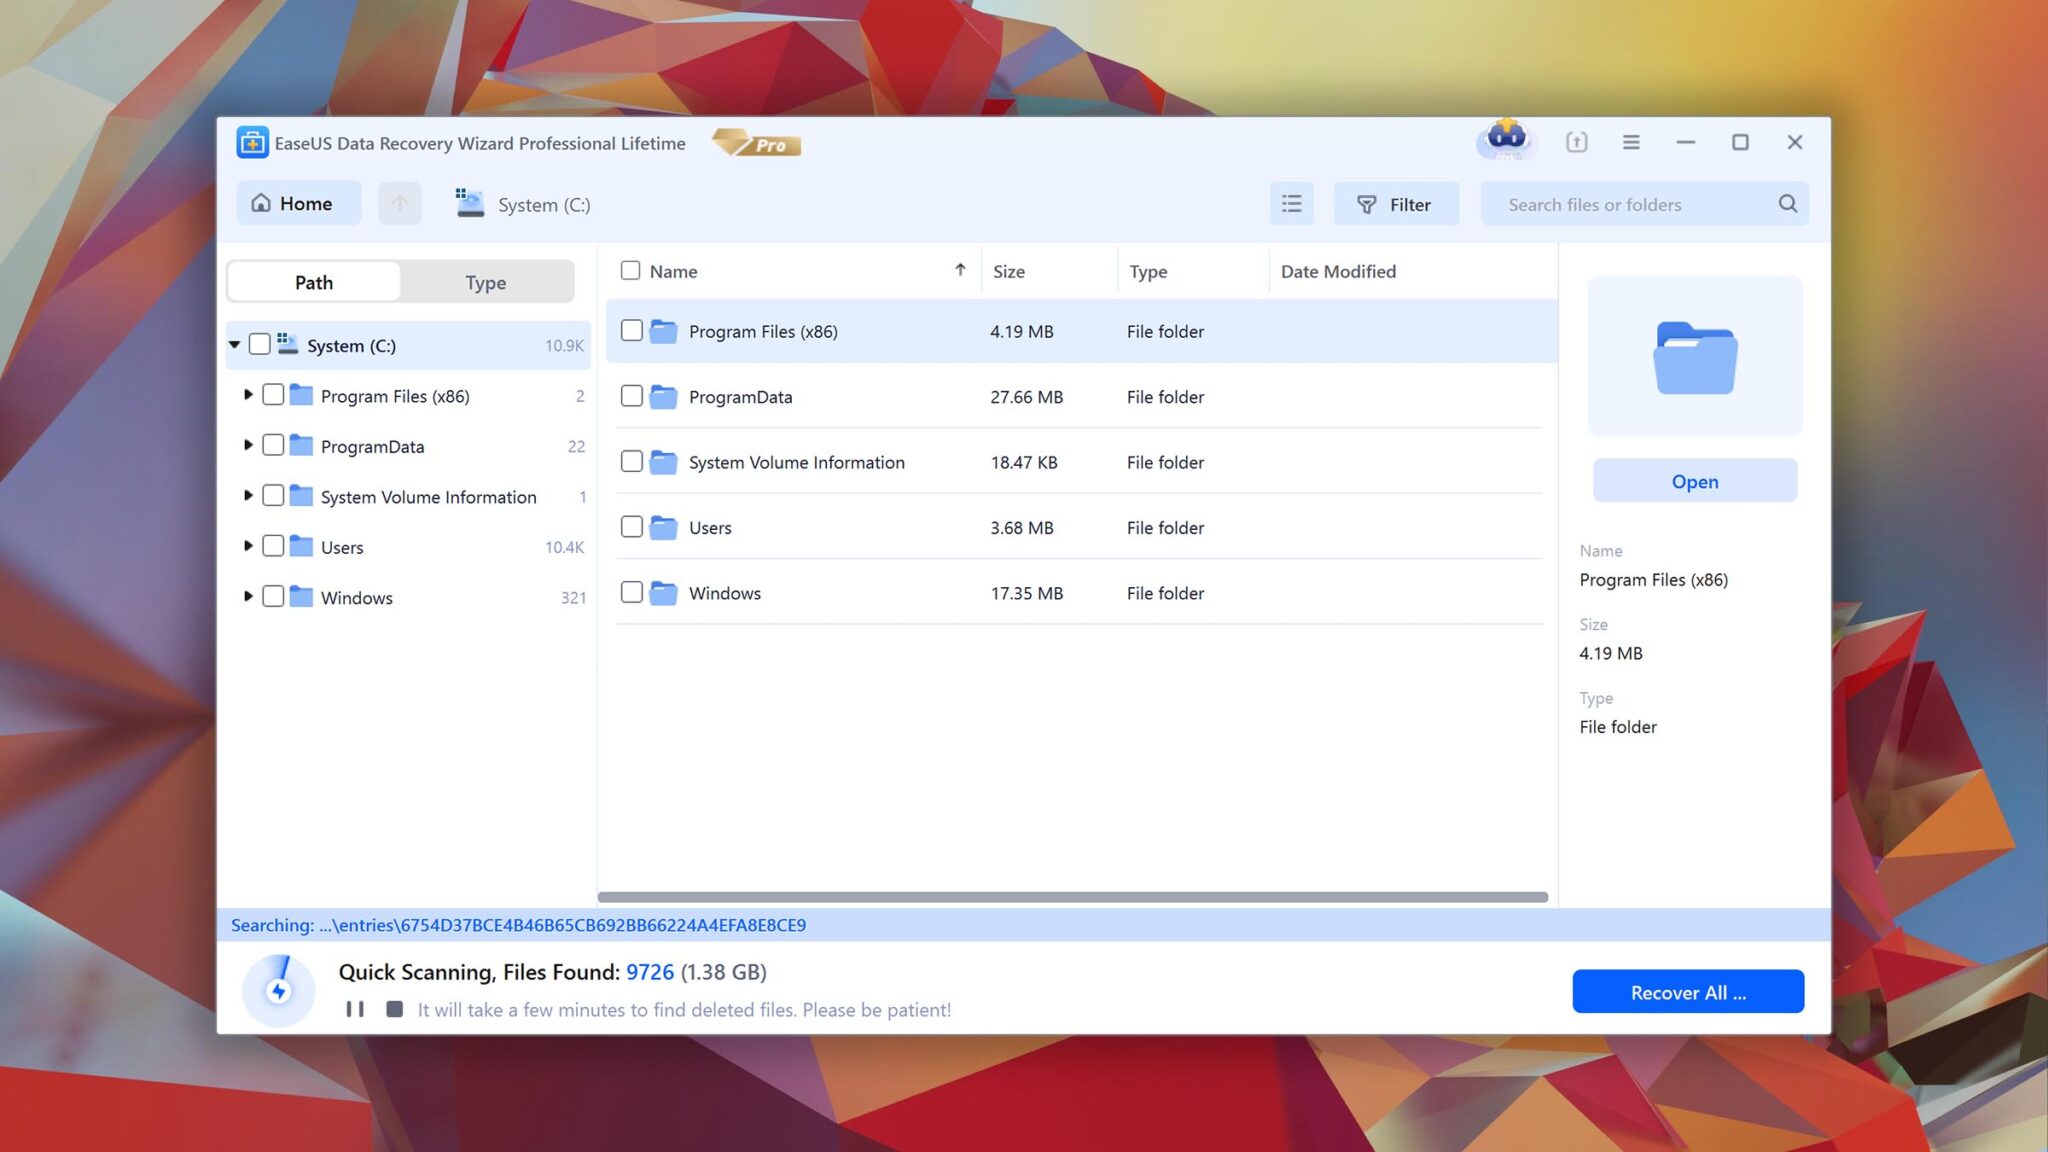Collapse the System (C:) tree node
The width and height of the screenshot is (2048, 1152).
(235, 344)
